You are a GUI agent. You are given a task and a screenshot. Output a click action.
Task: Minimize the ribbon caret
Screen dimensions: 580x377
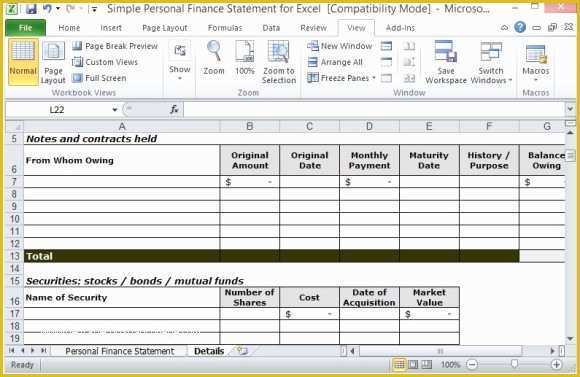(504, 27)
